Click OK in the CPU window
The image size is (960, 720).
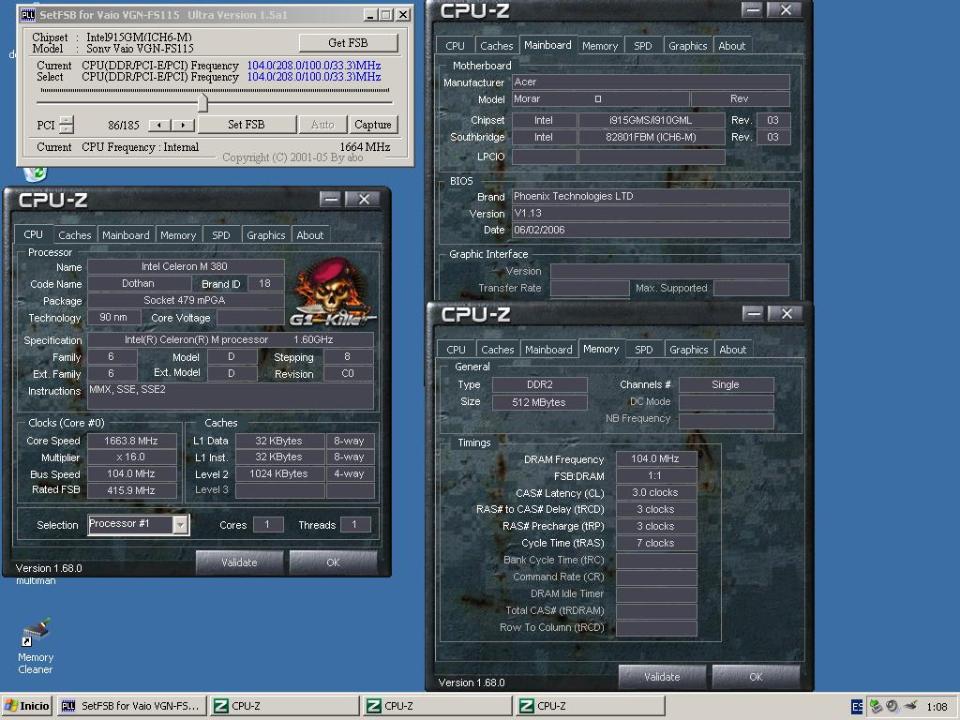click(333, 562)
